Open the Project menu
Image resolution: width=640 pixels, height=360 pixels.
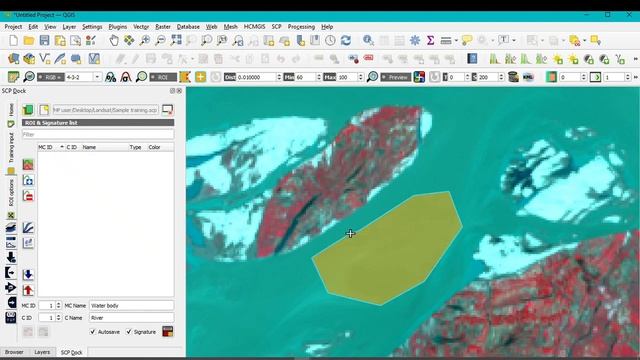(13, 27)
